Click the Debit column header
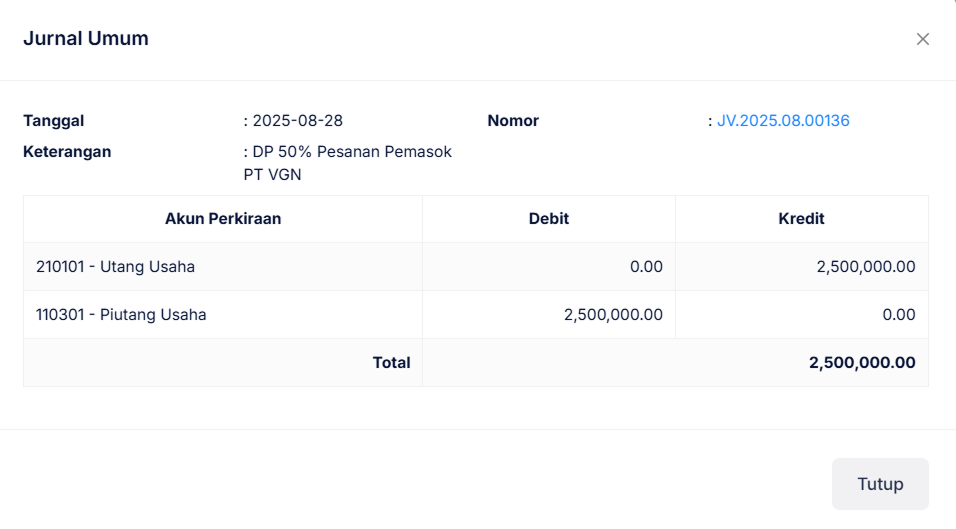Image resolution: width=956 pixels, height=529 pixels. pos(549,219)
